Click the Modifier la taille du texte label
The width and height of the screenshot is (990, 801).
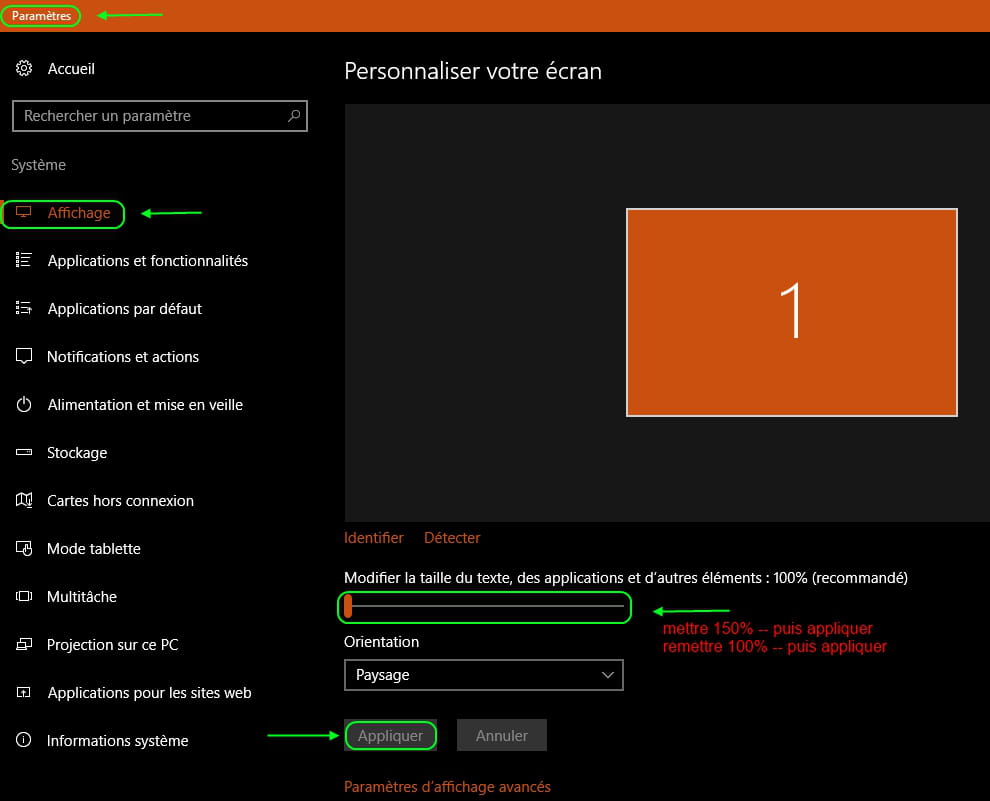coord(626,578)
